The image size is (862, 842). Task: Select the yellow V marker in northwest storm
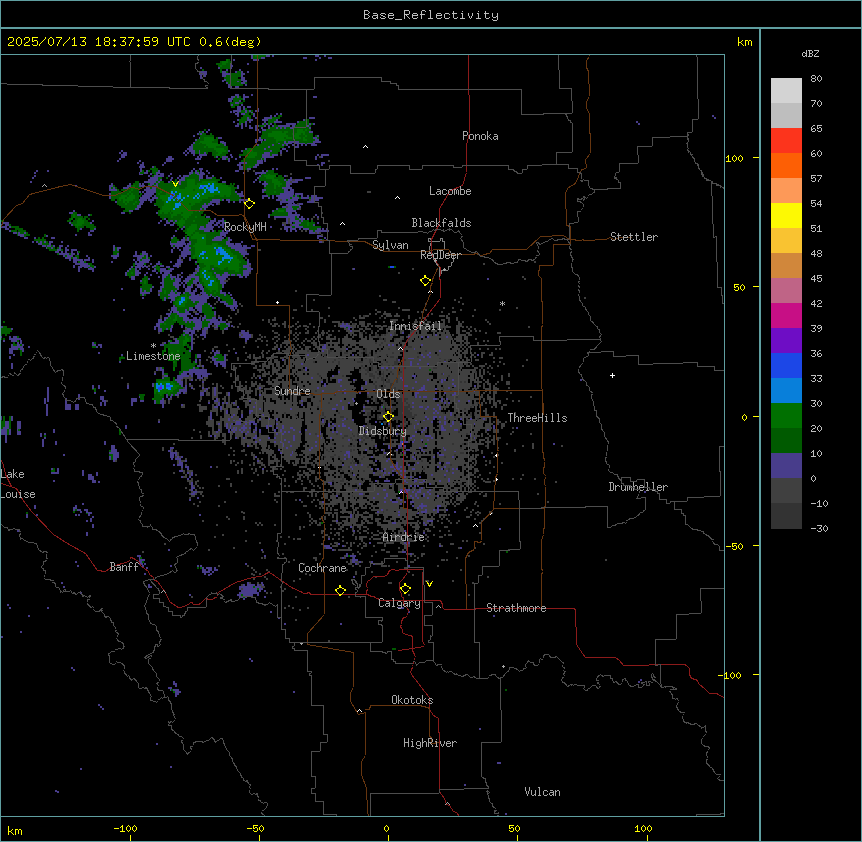[175, 184]
